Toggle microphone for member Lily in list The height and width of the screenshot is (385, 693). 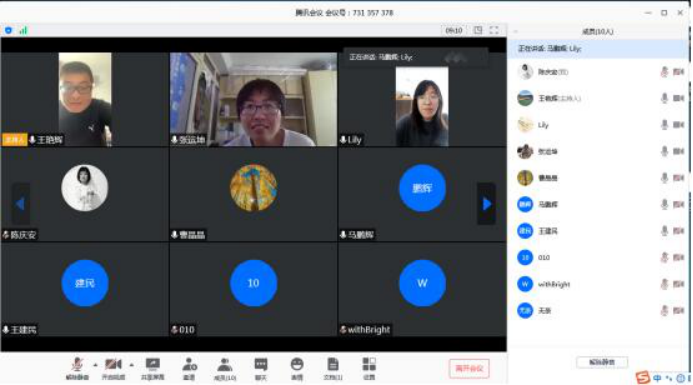click(x=664, y=125)
